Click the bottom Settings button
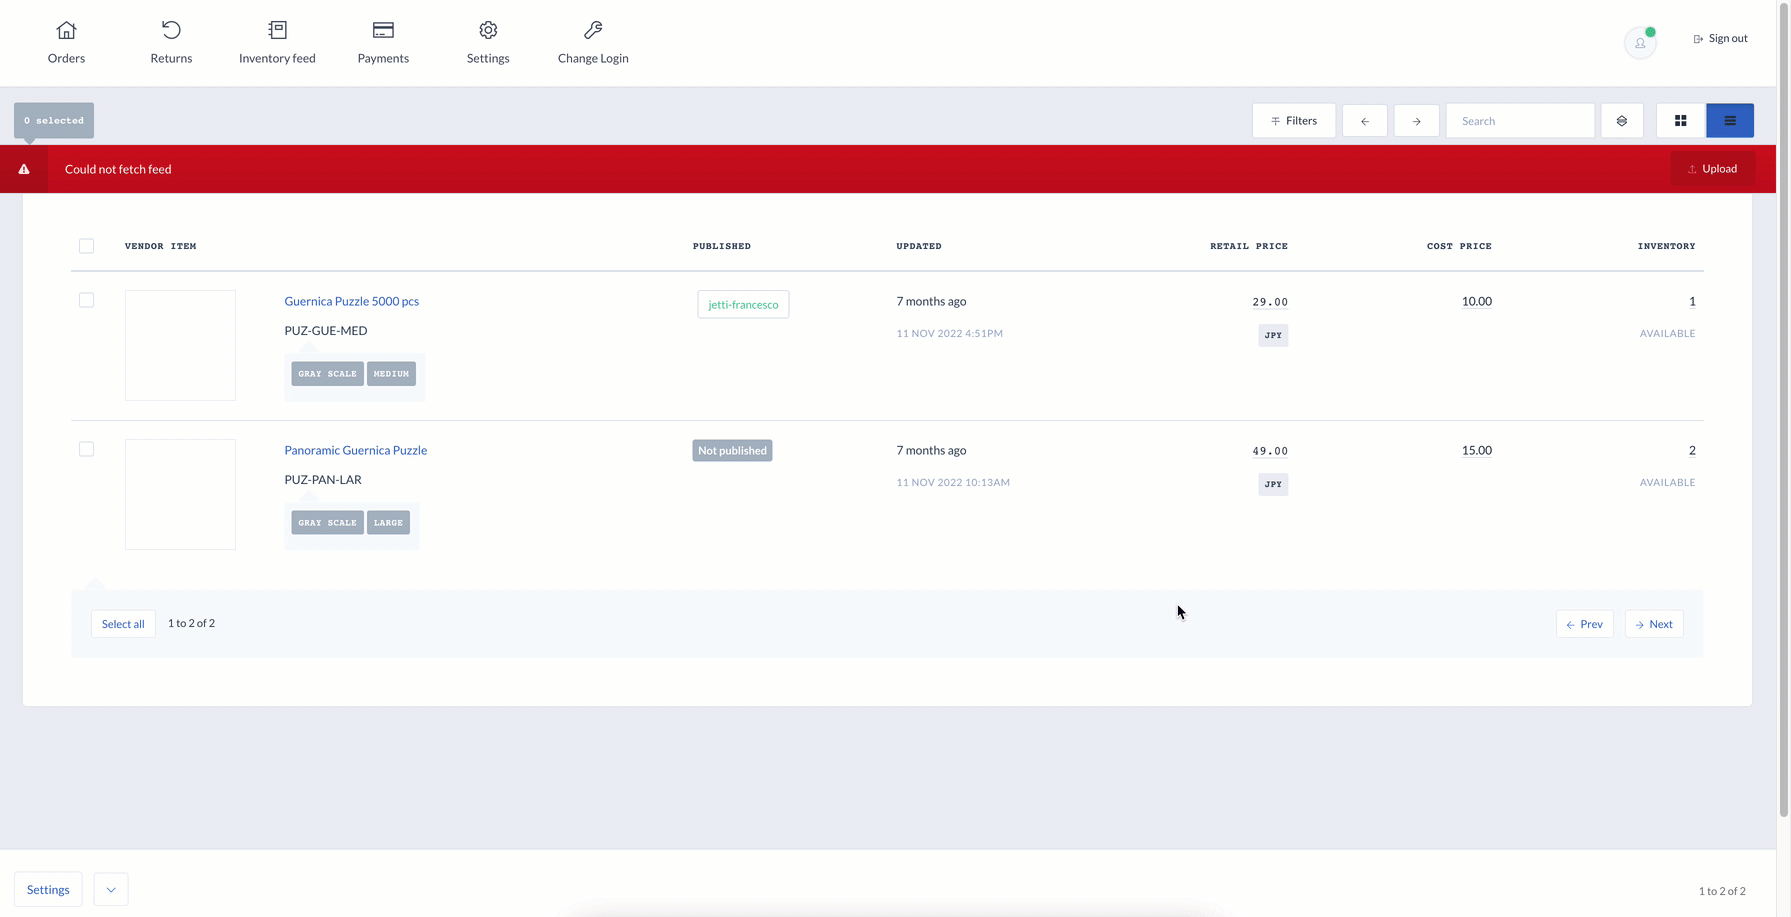 [x=48, y=889]
